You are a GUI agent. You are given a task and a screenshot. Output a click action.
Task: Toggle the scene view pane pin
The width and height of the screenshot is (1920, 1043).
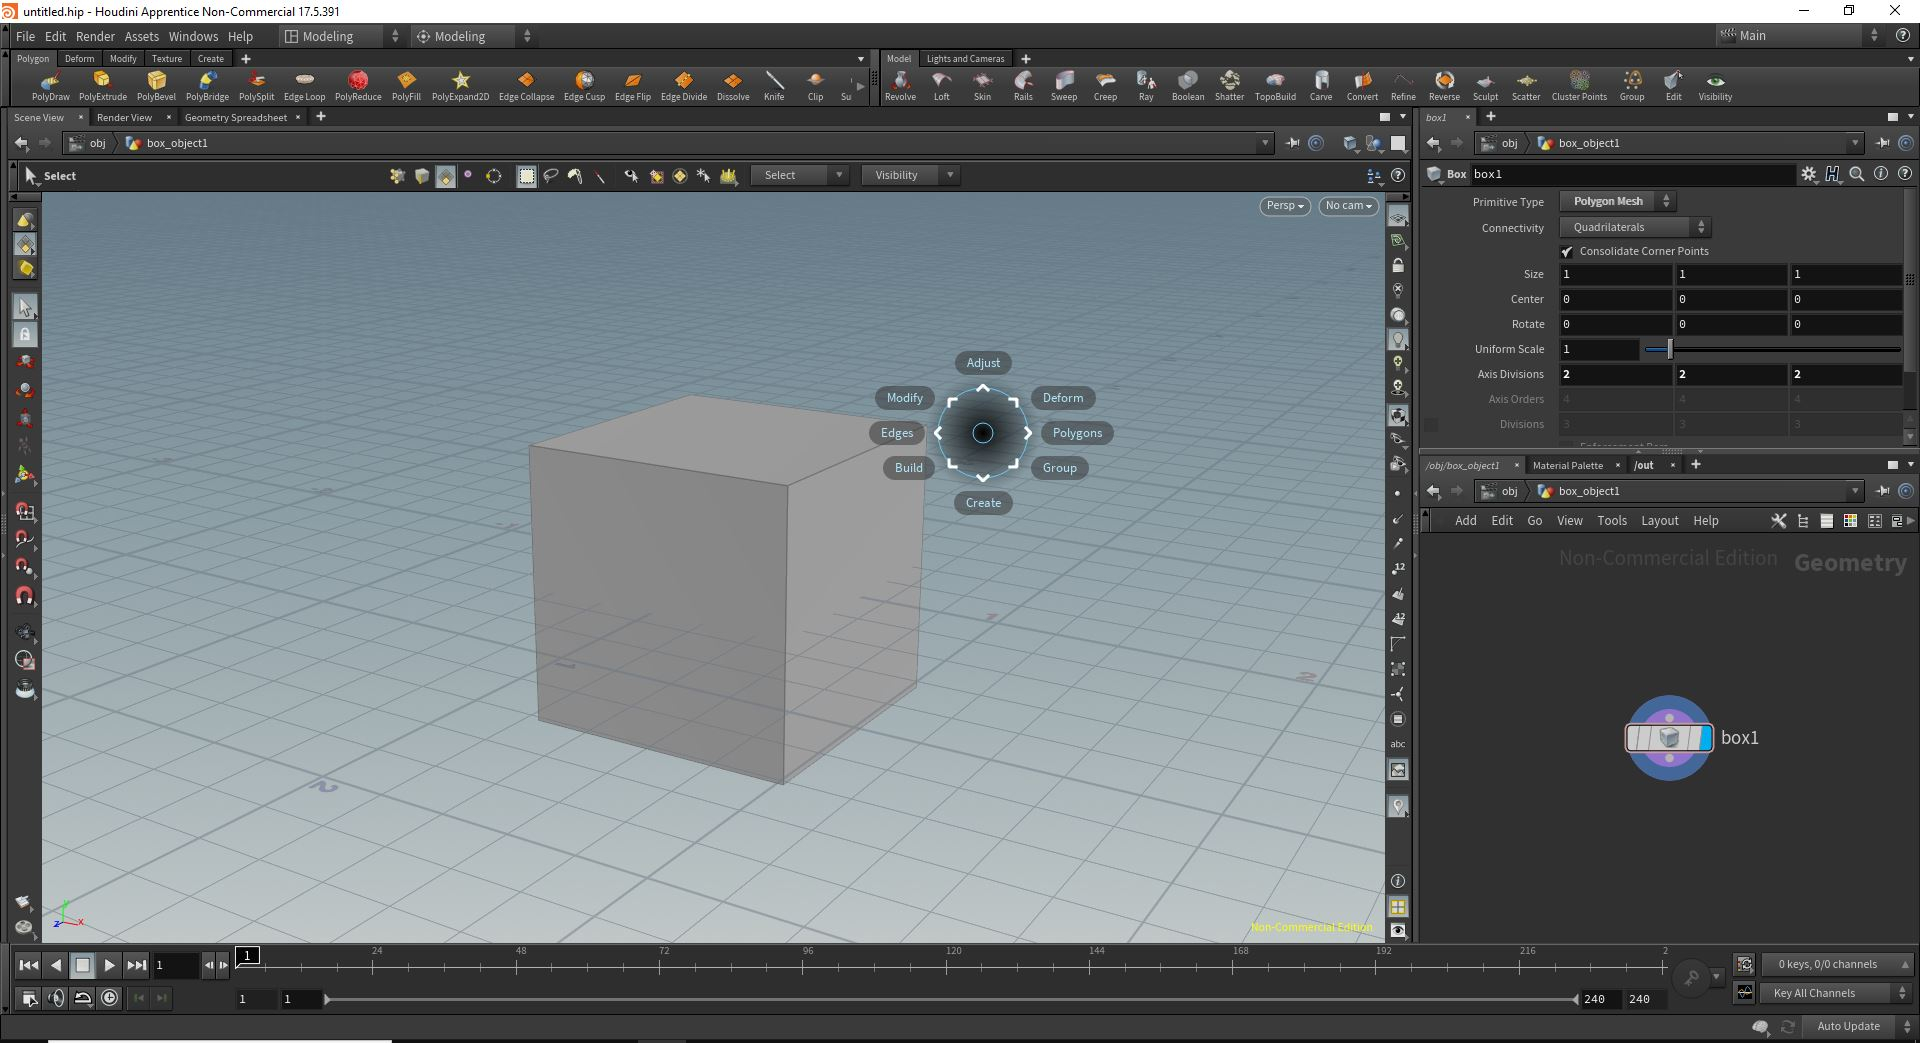click(1292, 143)
